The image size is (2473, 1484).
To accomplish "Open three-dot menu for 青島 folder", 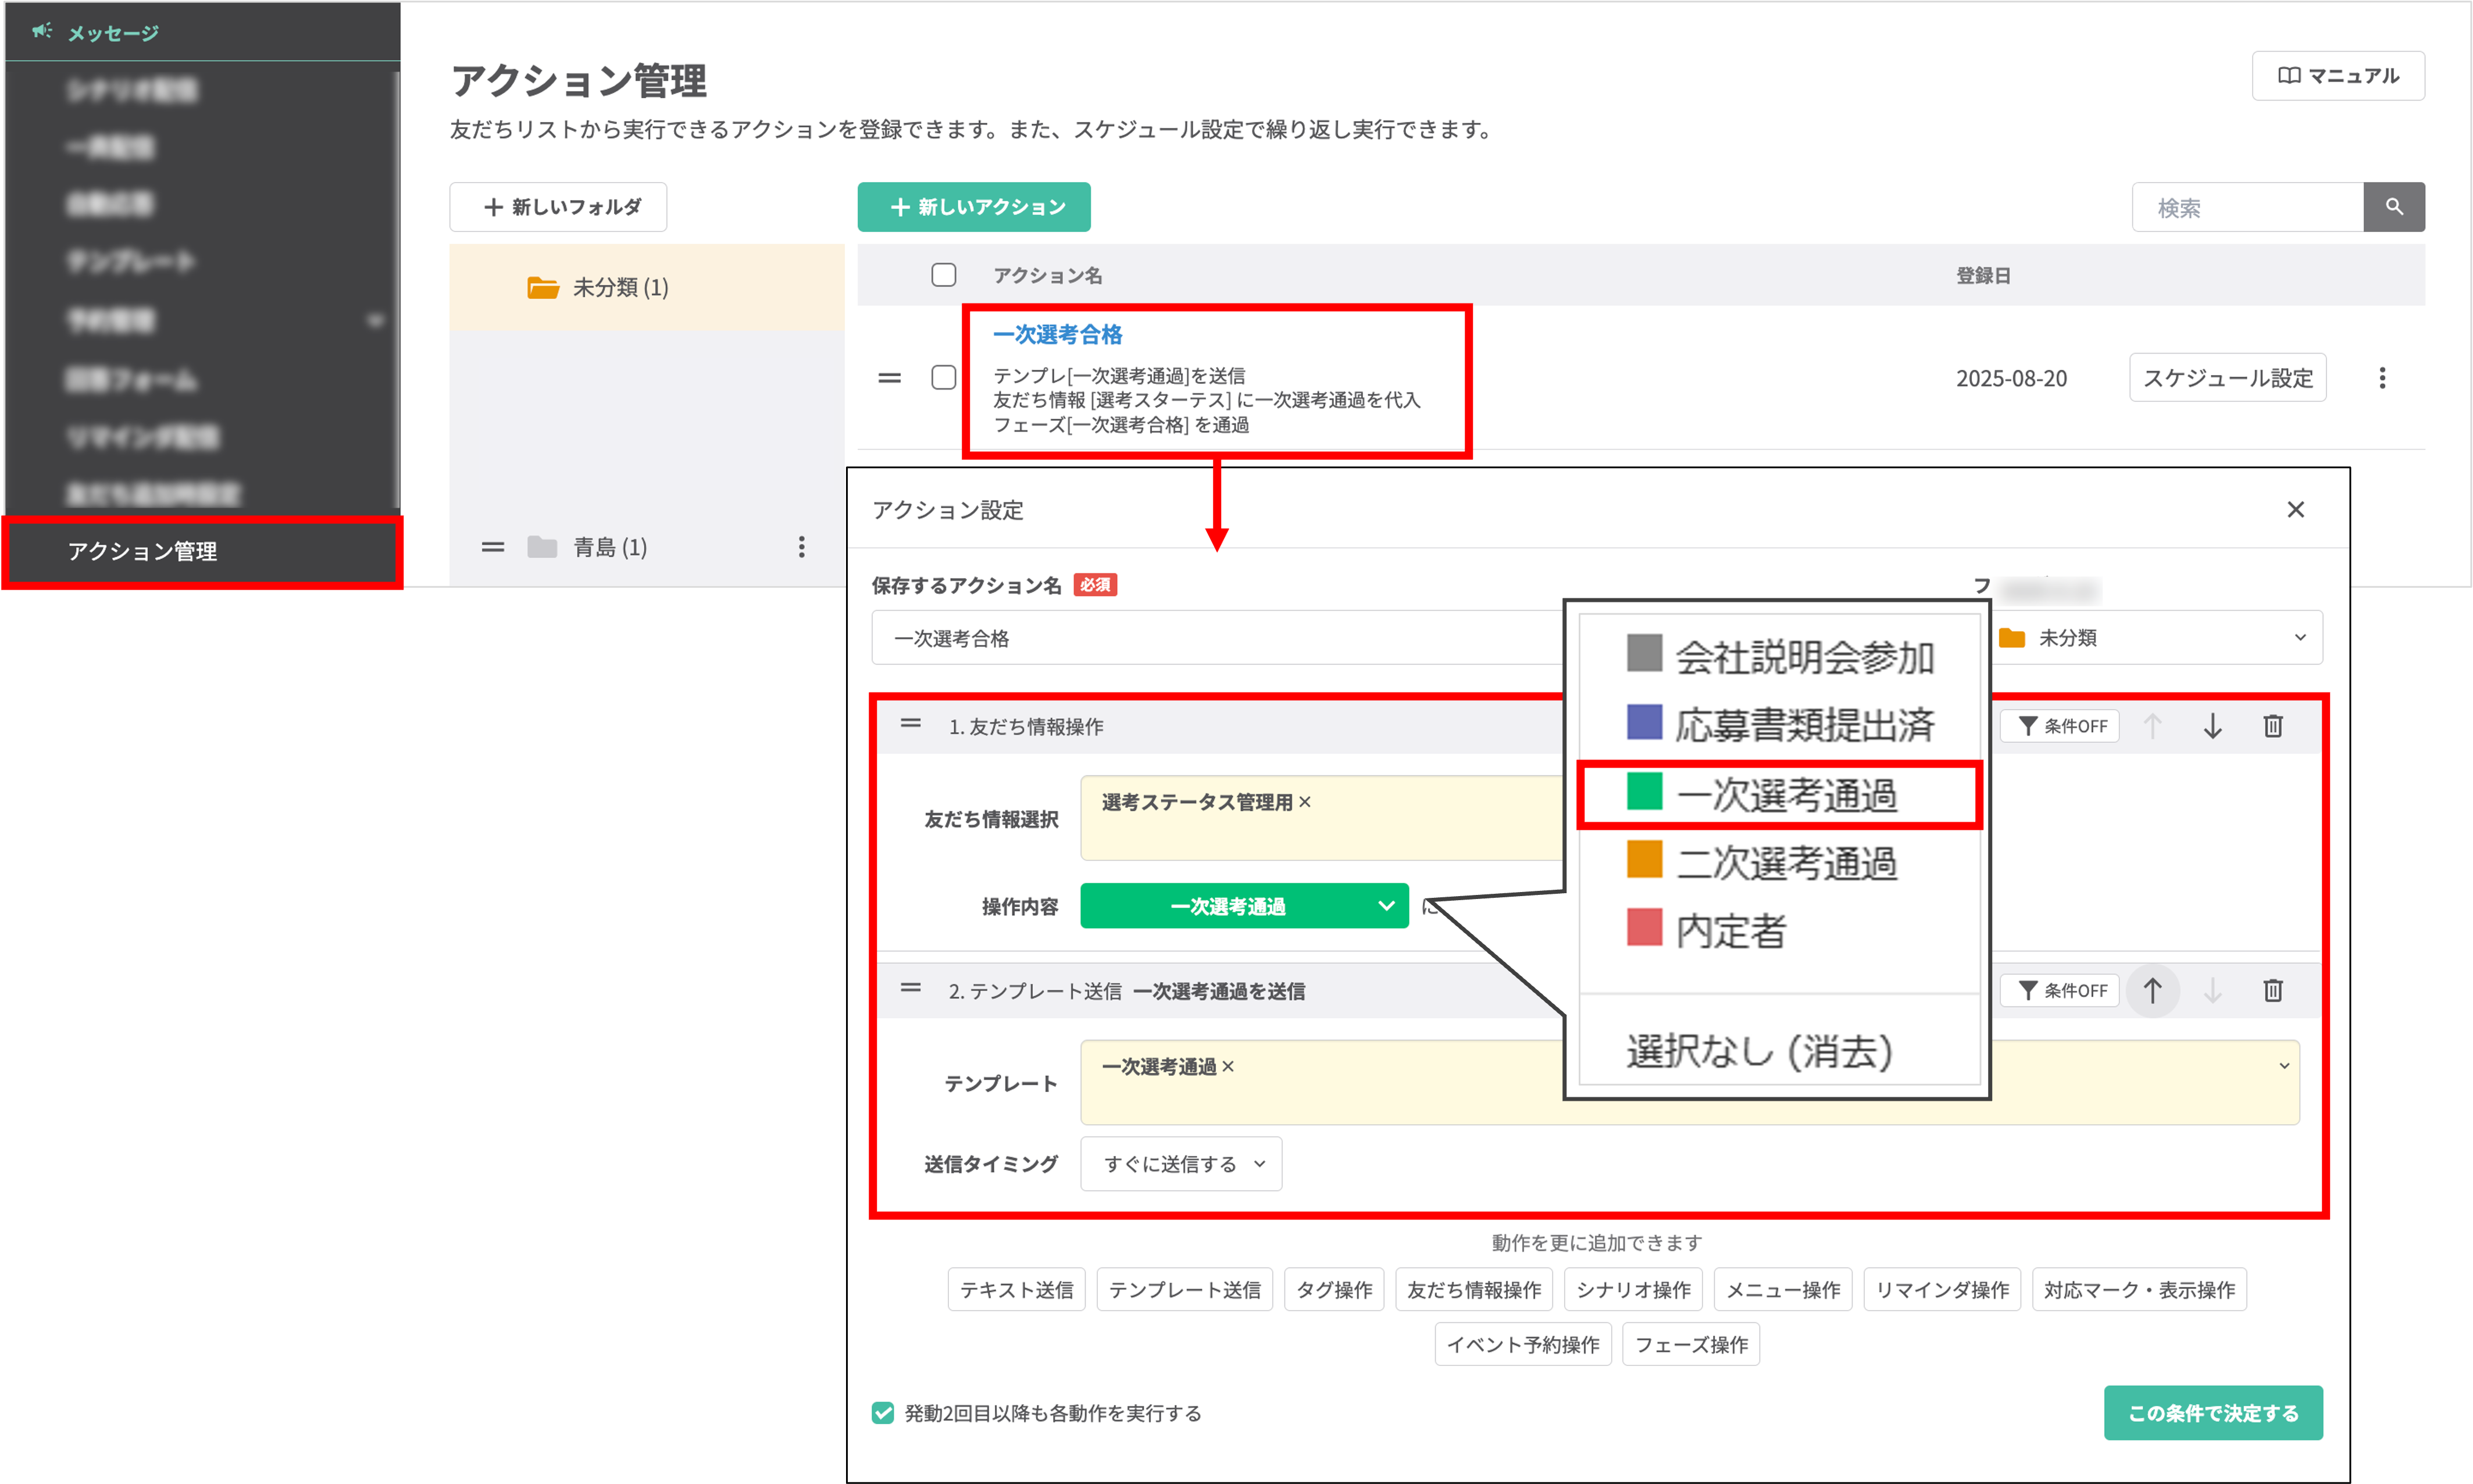I will (x=801, y=547).
